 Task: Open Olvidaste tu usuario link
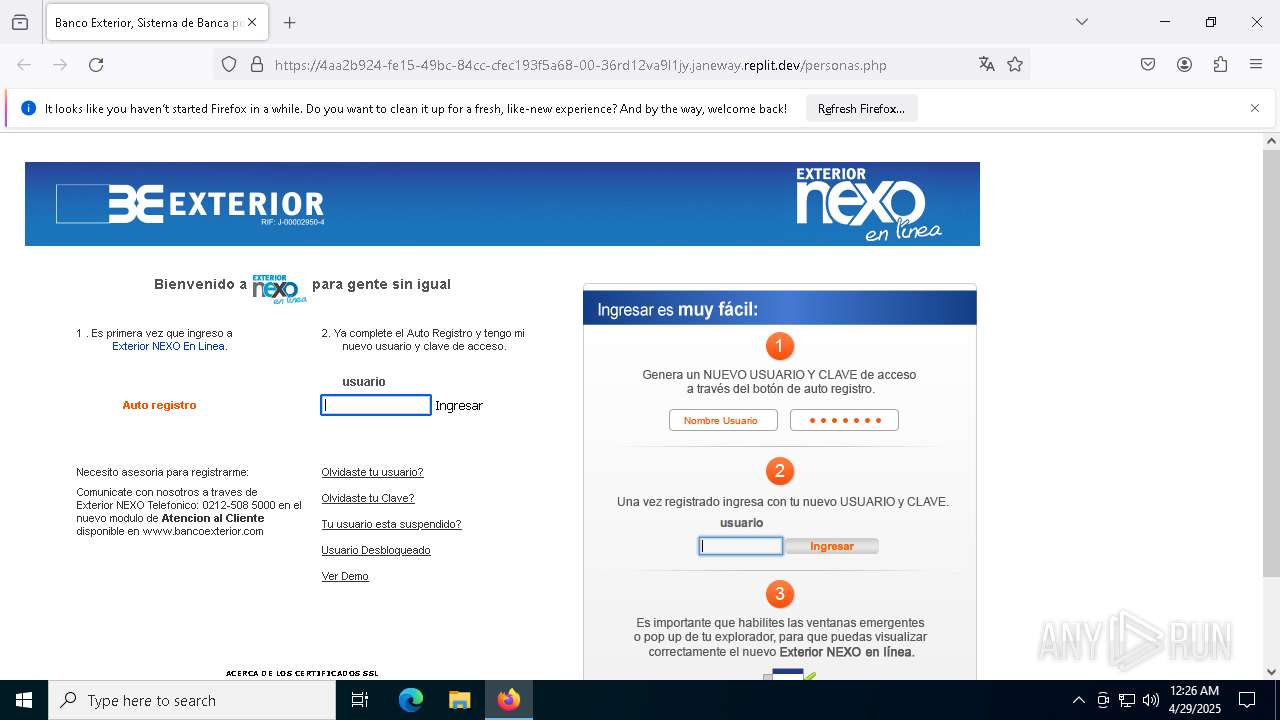coord(372,472)
